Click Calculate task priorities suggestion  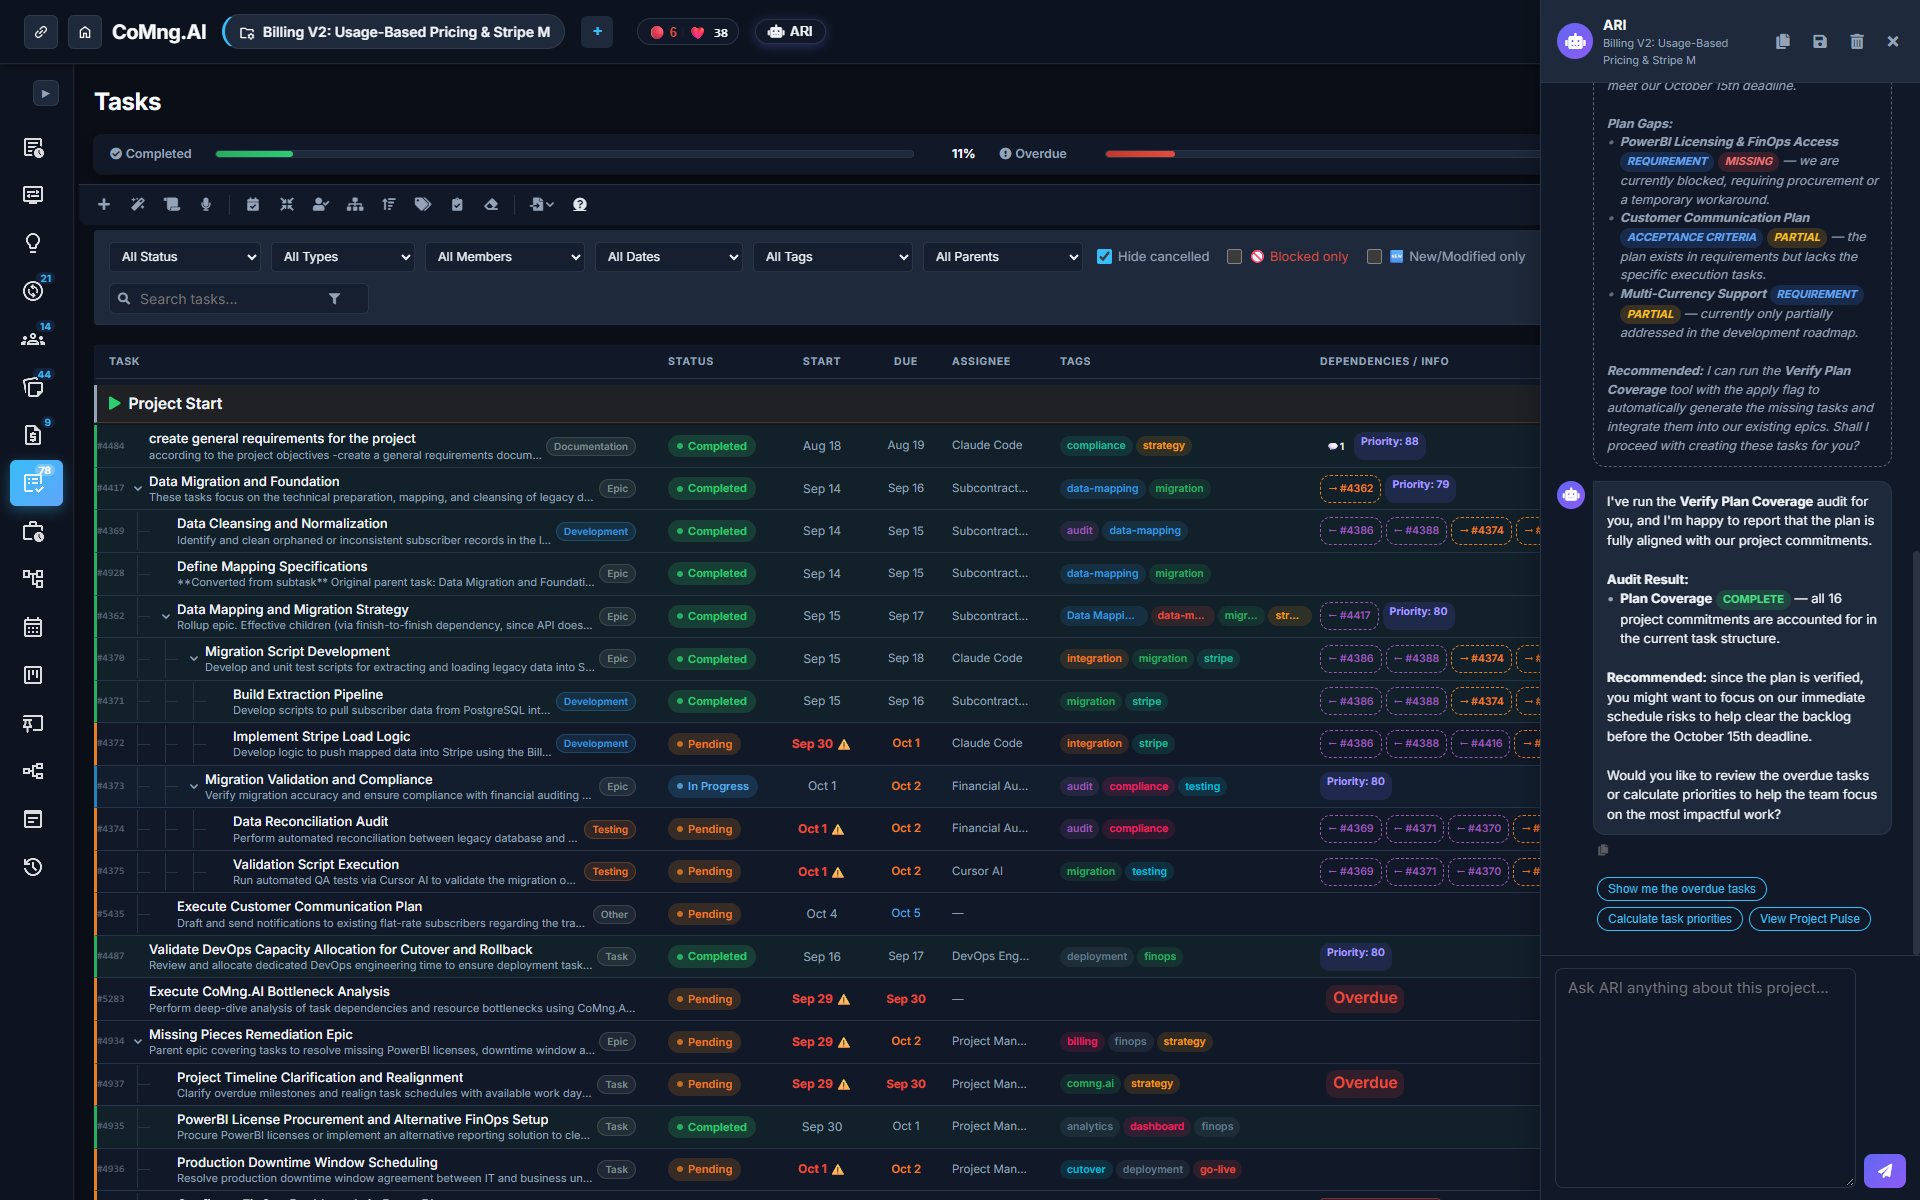tap(1669, 919)
